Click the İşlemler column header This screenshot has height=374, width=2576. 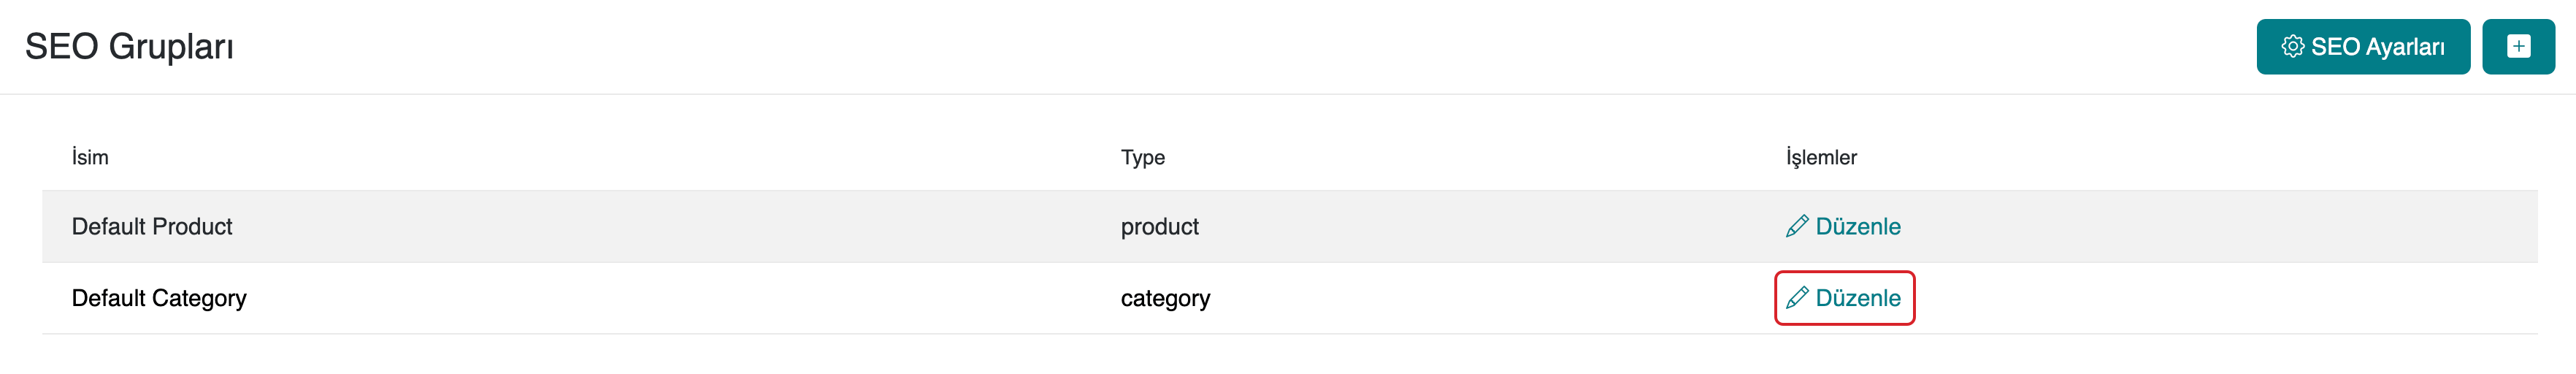1821,157
